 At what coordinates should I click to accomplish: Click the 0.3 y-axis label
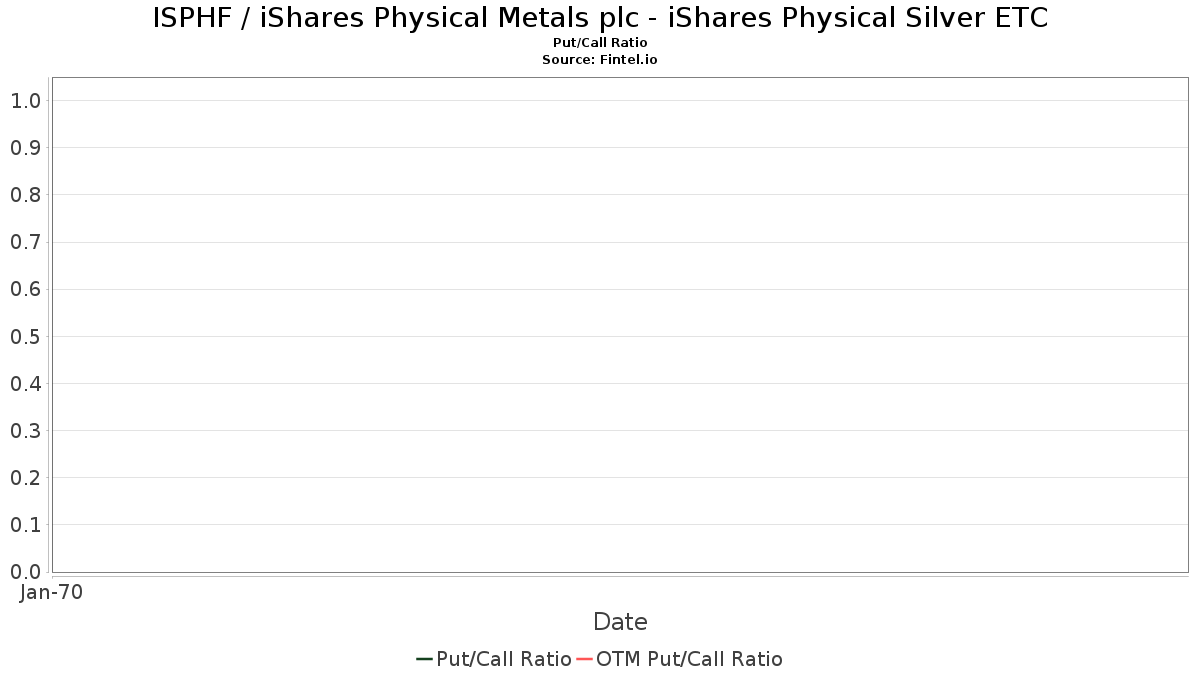click(25, 430)
